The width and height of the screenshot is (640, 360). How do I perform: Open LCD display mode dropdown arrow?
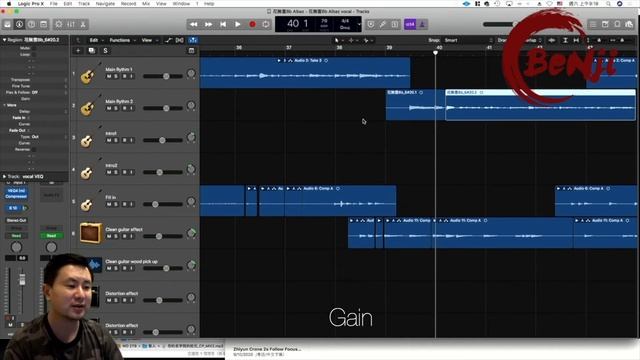click(359, 24)
